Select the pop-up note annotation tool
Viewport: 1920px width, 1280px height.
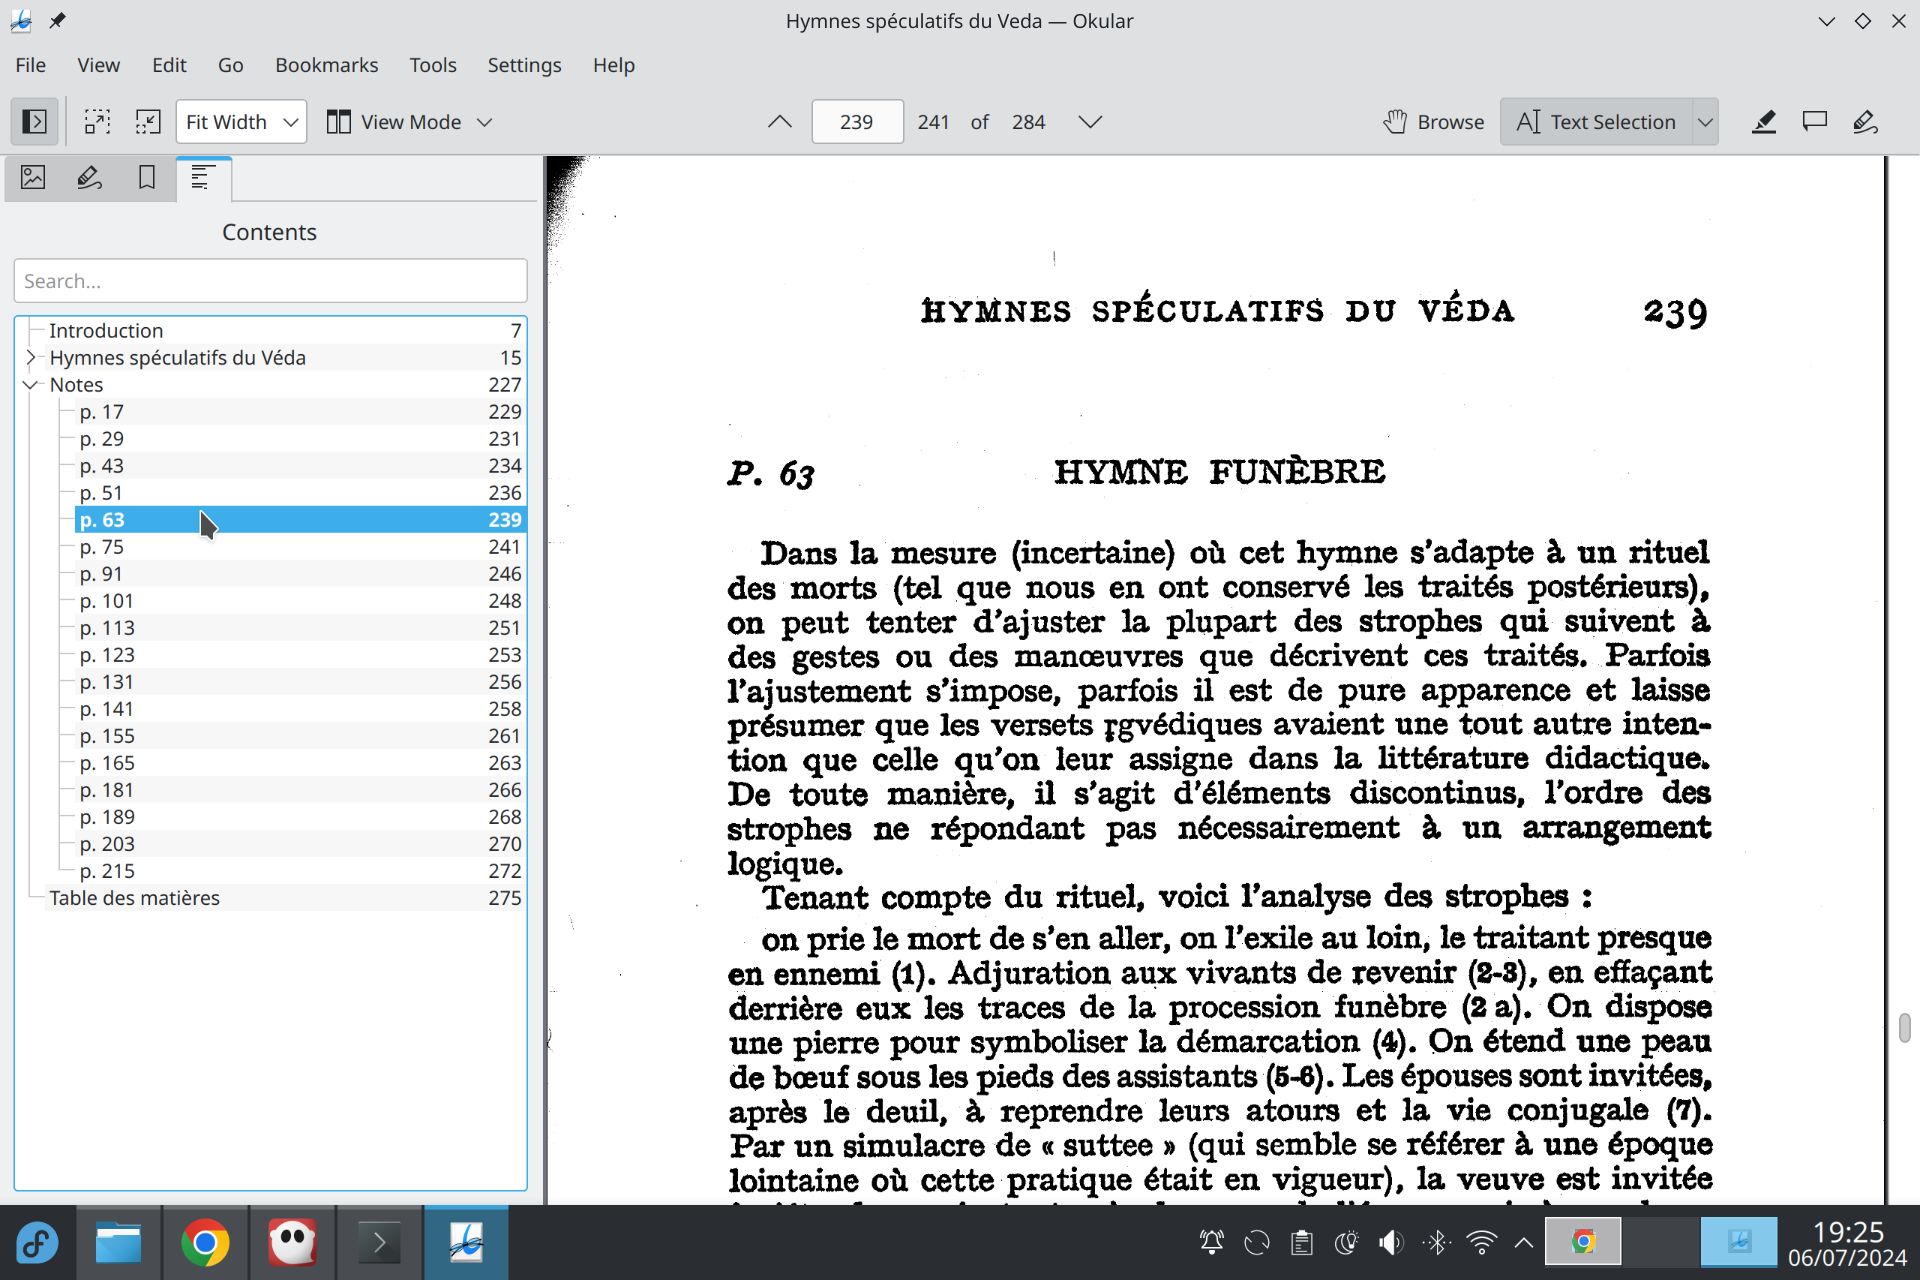pyautogui.click(x=1814, y=122)
